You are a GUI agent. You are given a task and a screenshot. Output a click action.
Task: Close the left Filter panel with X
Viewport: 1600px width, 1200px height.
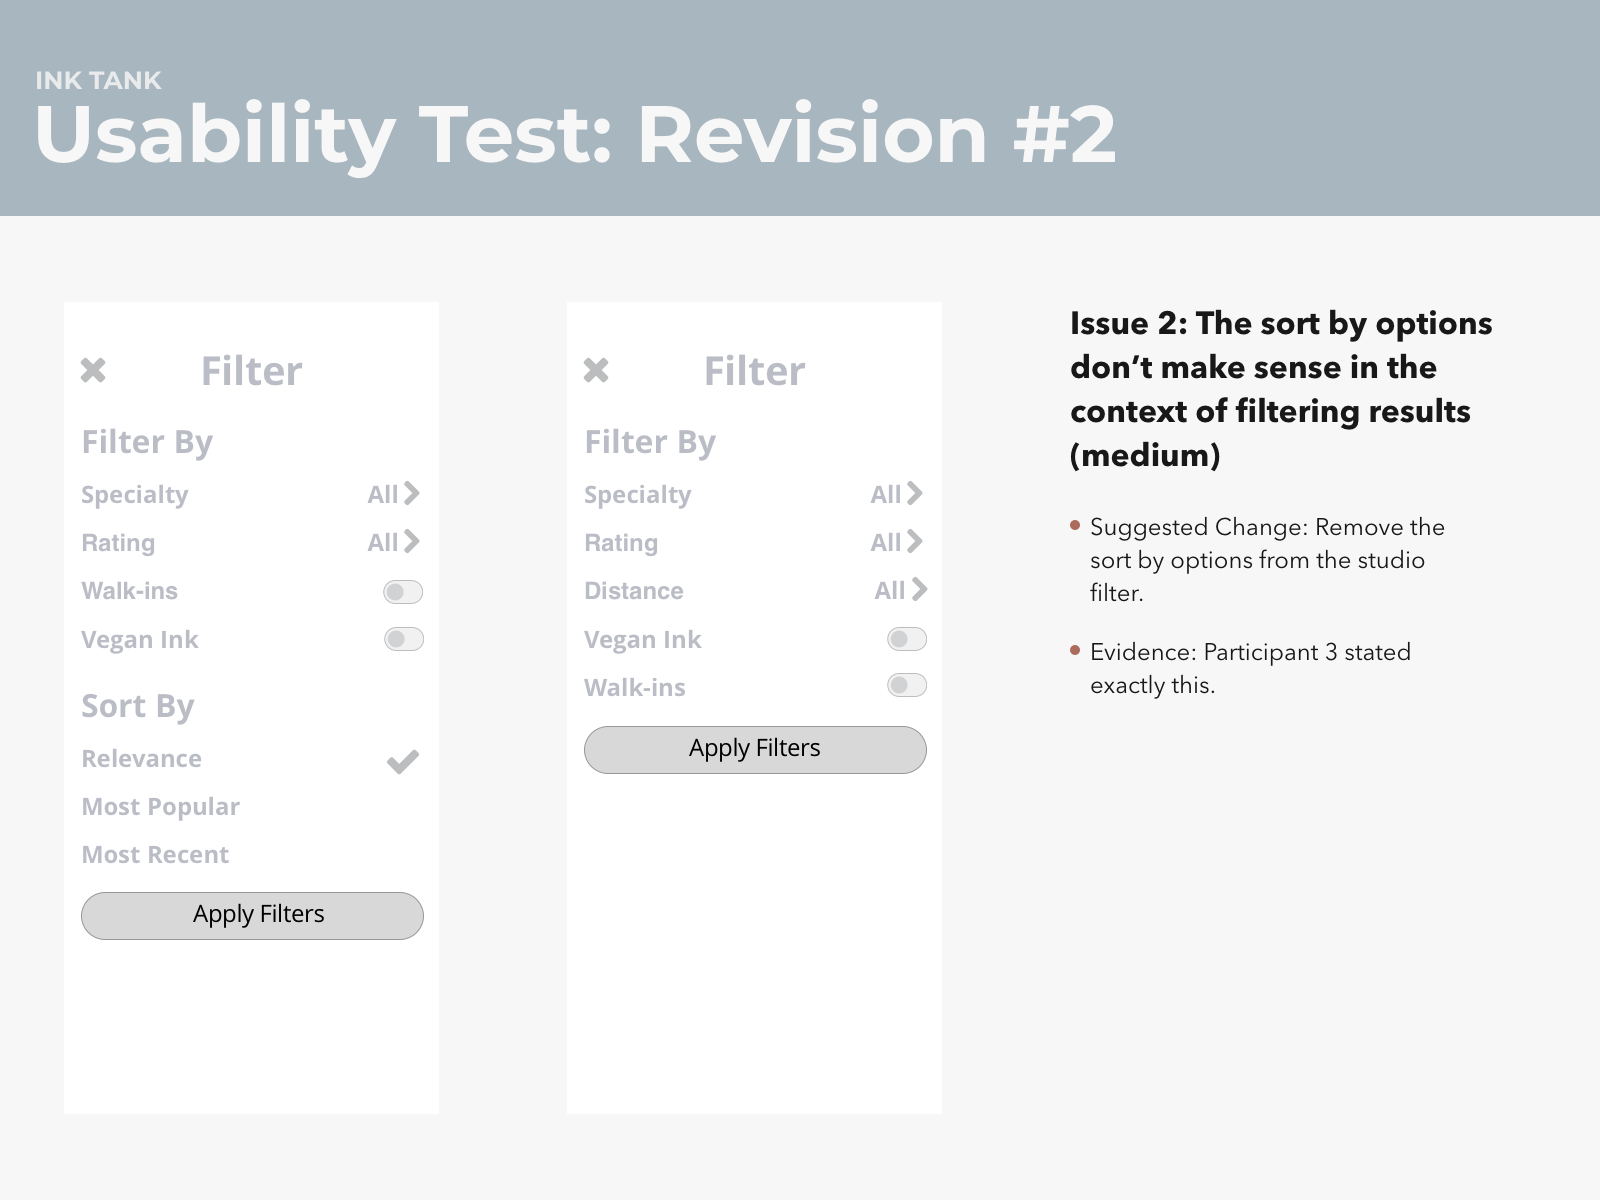93,371
